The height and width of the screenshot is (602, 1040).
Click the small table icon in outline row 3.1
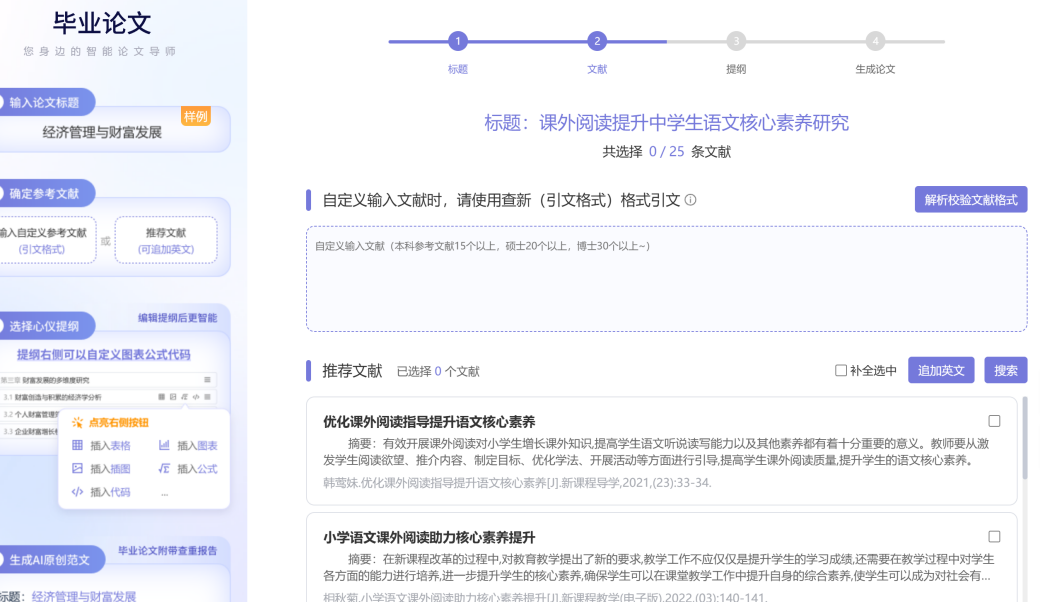coord(162,396)
